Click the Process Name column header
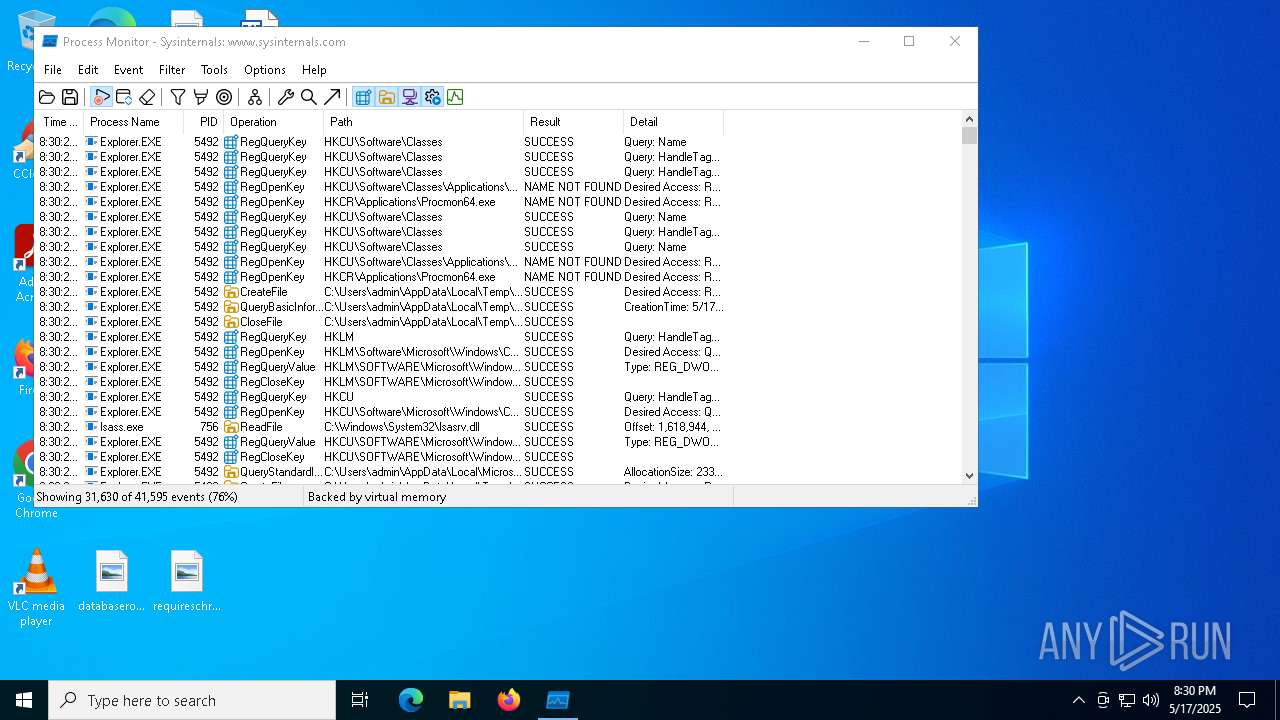The height and width of the screenshot is (720, 1280). pyautogui.click(x=134, y=122)
